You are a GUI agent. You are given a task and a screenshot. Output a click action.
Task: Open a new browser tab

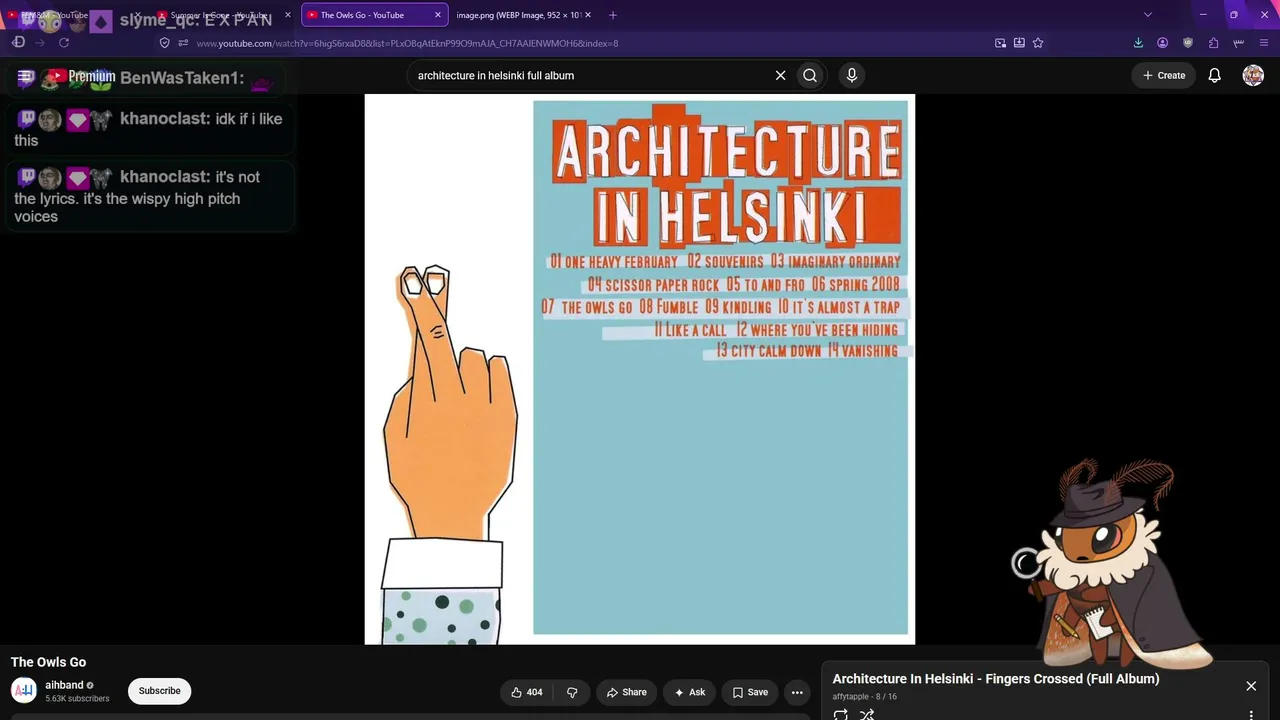point(613,15)
